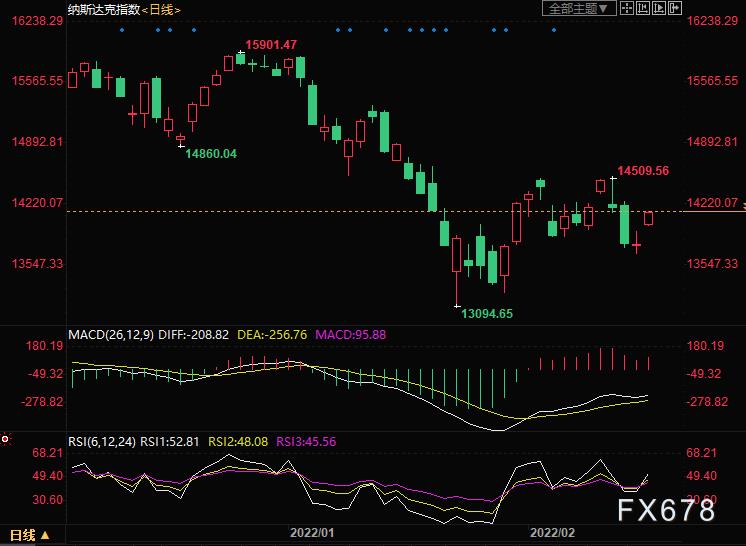Click the 2022/02 date axis label
This screenshot has width=746, height=546.
pyautogui.click(x=553, y=533)
